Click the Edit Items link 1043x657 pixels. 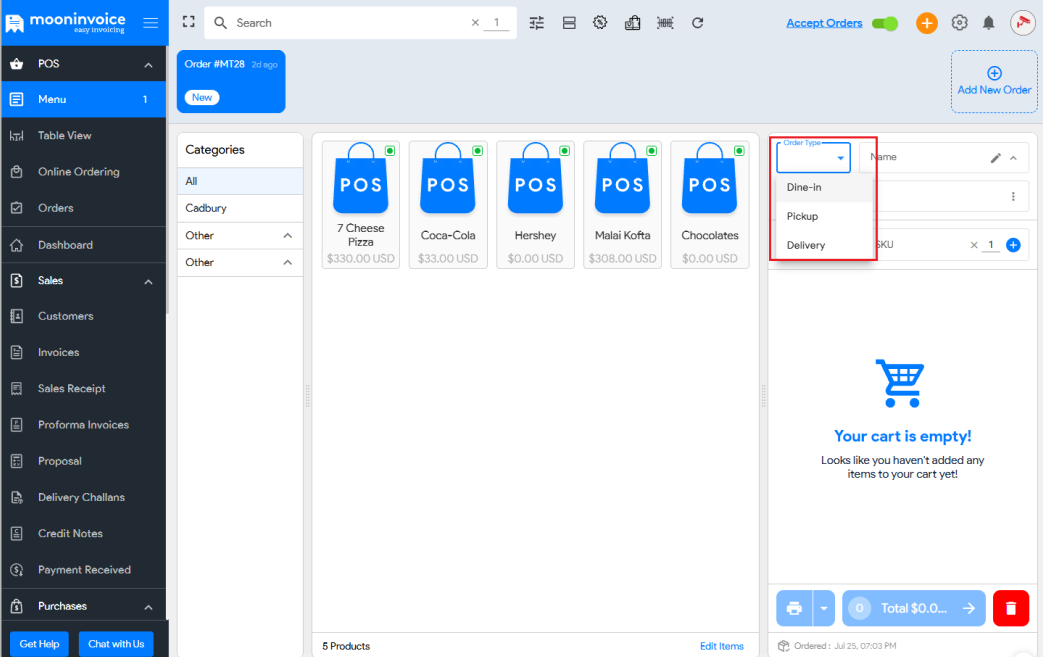(721, 646)
